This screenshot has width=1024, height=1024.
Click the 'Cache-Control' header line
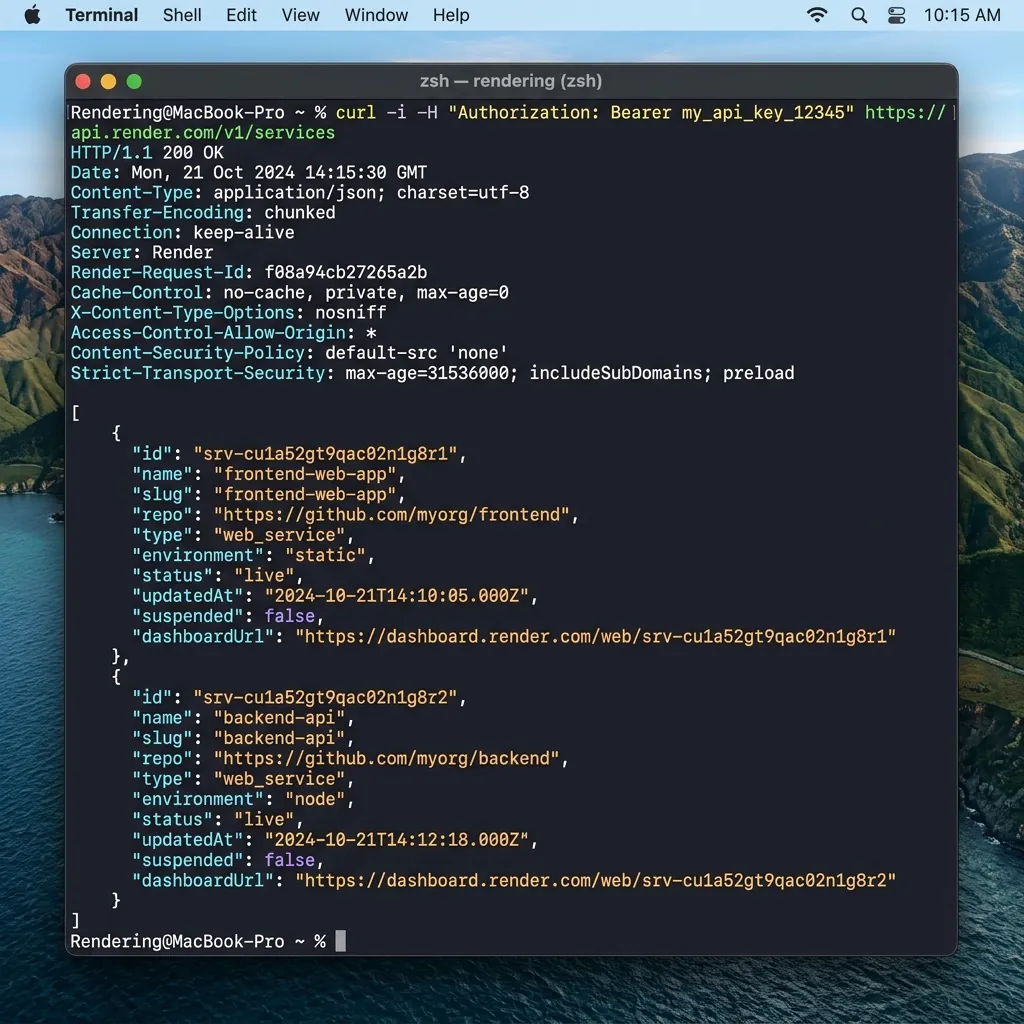click(290, 293)
